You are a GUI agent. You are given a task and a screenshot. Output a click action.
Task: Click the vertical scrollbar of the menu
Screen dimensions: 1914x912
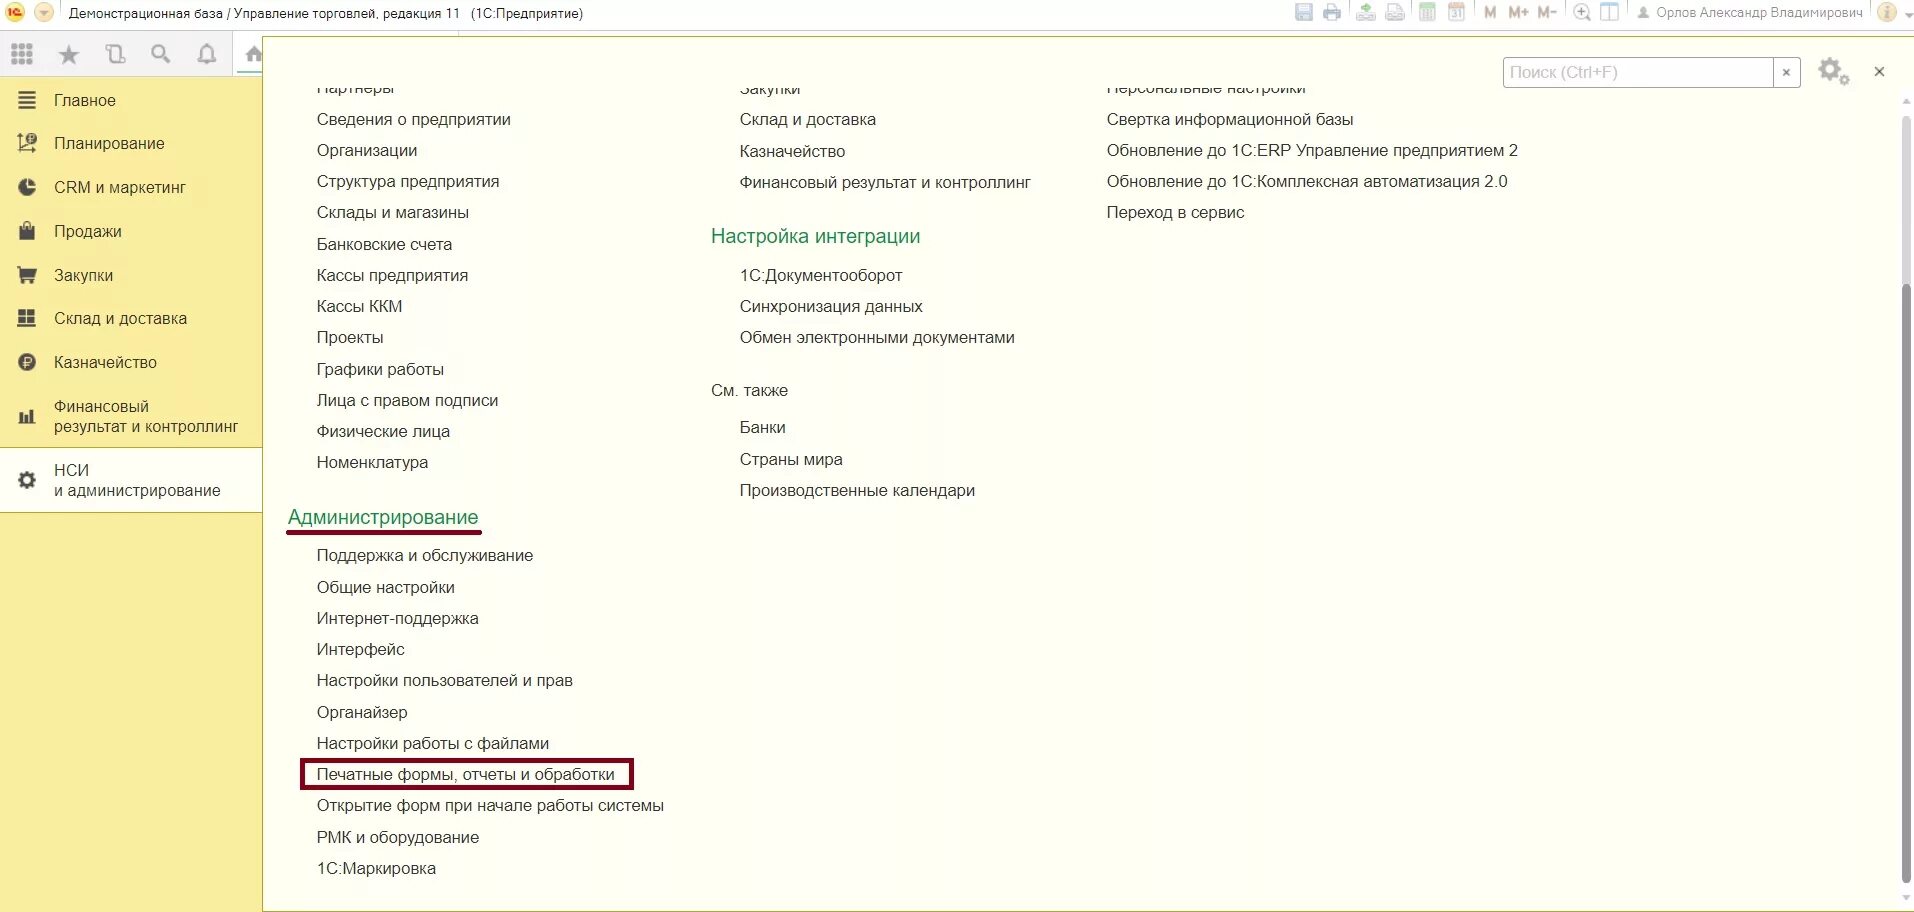[1906, 585]
